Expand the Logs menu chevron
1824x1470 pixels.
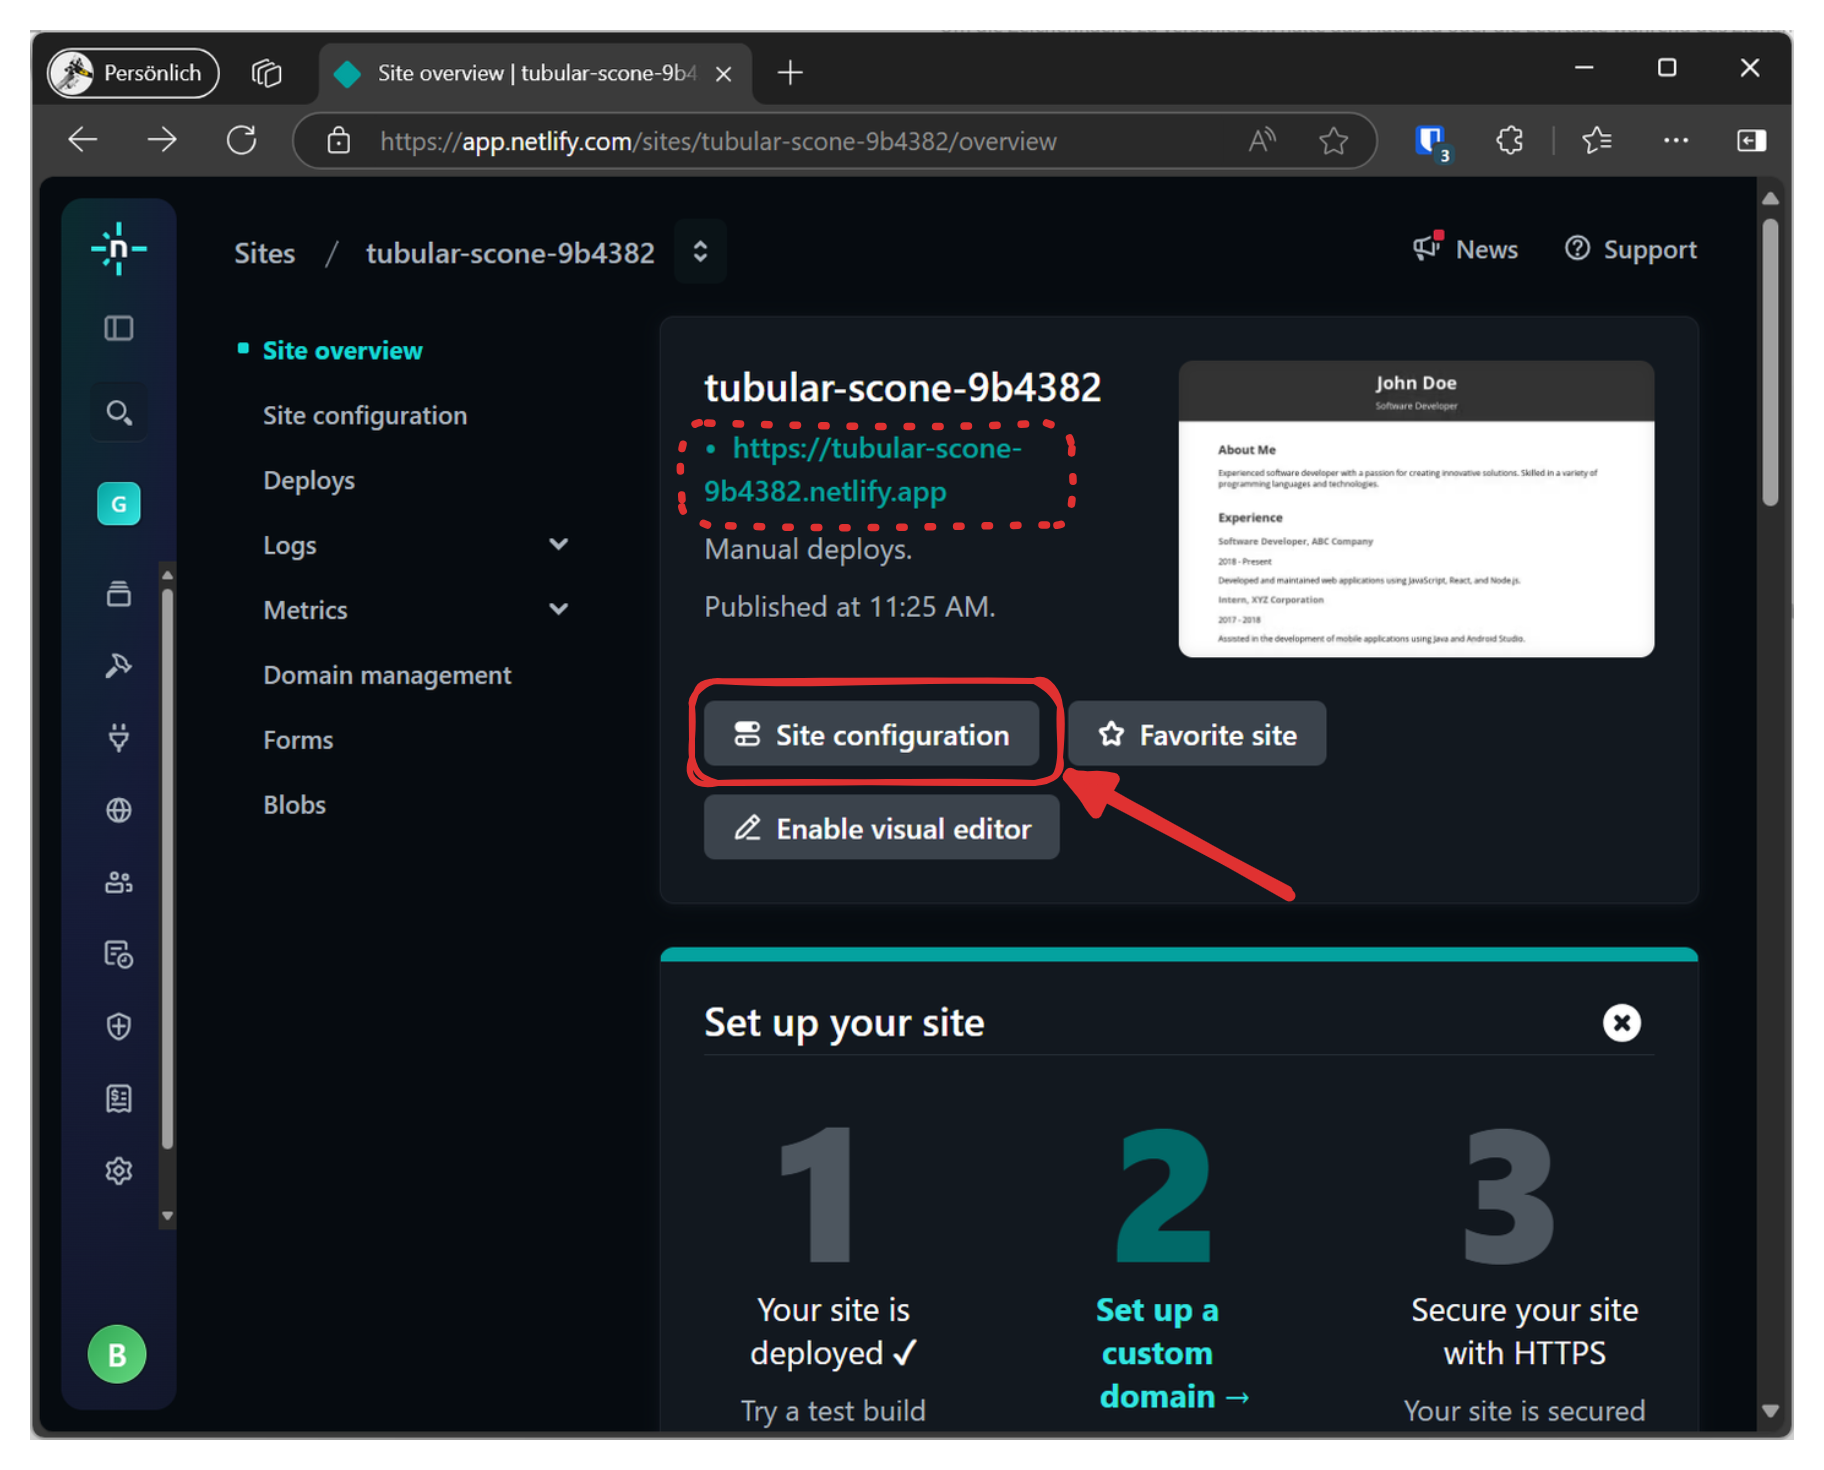click(559, 544)
